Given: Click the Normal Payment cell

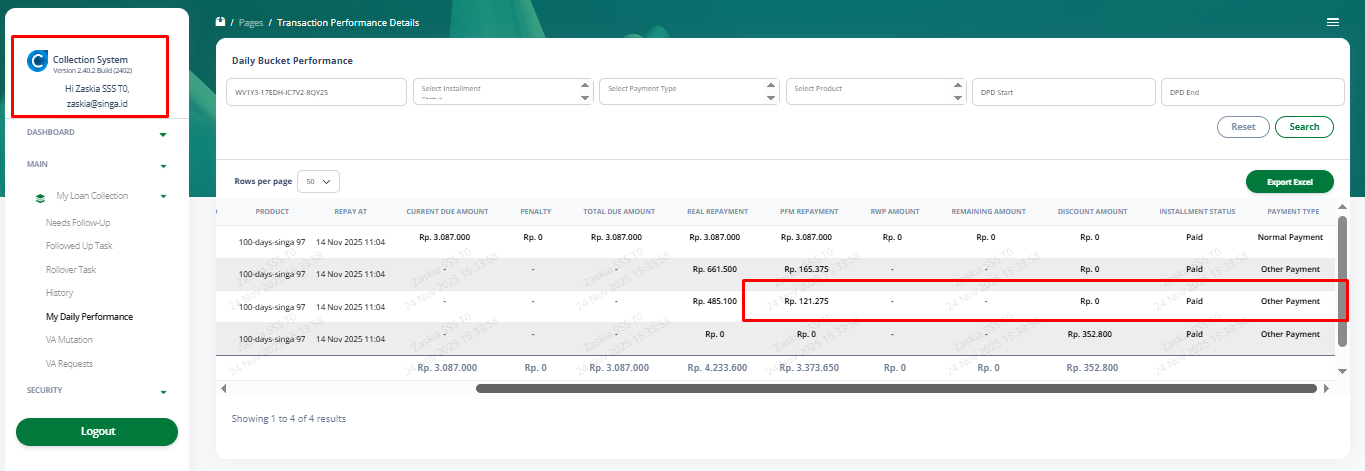Looking at the screenshot, I should click(x=1290, y=238).
